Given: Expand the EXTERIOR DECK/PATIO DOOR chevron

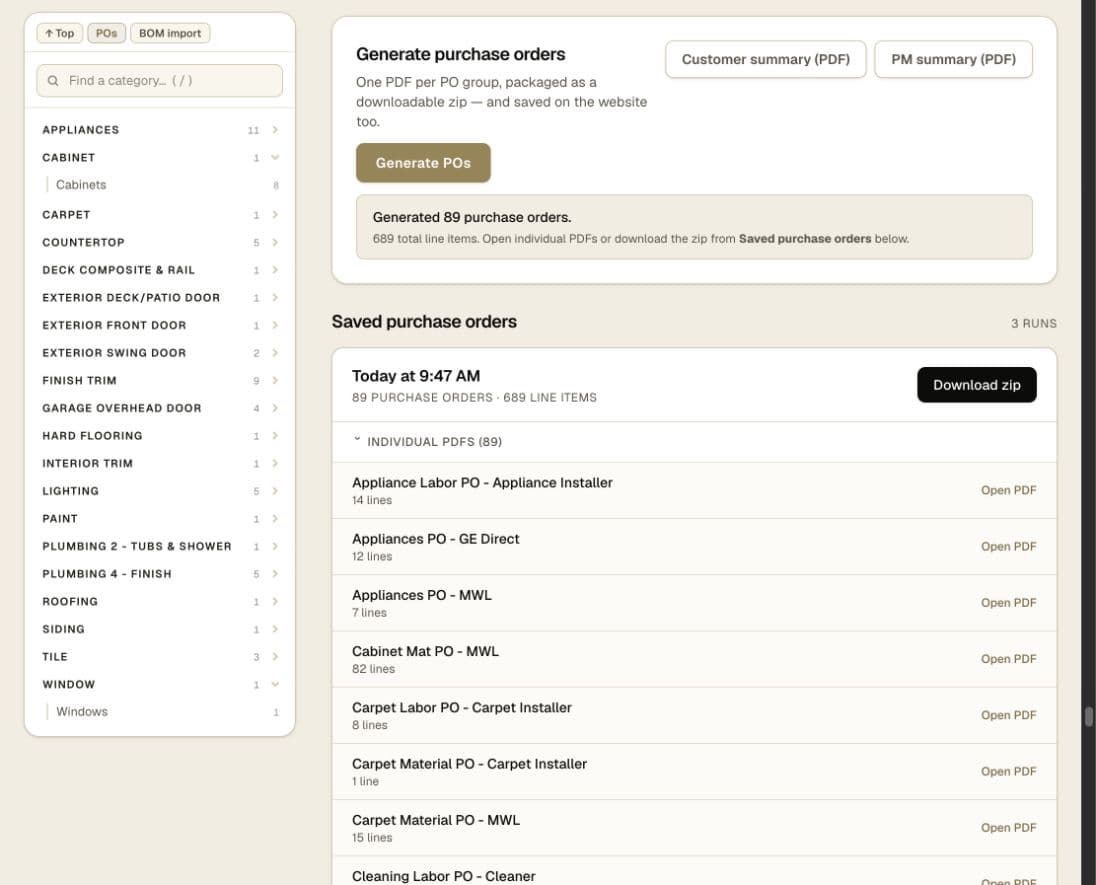Looking at the screenshot, I should (x=275, y=297).
